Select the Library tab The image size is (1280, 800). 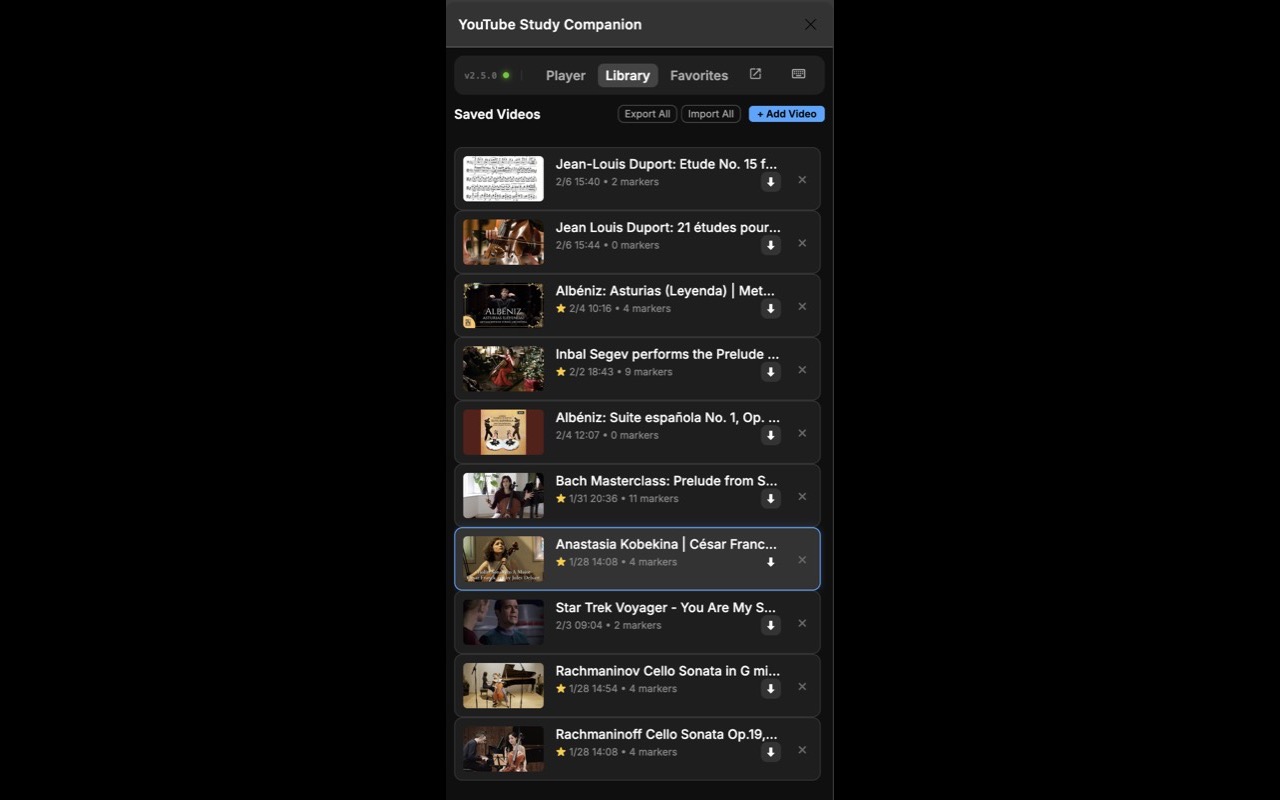click(x=627, y=75)
